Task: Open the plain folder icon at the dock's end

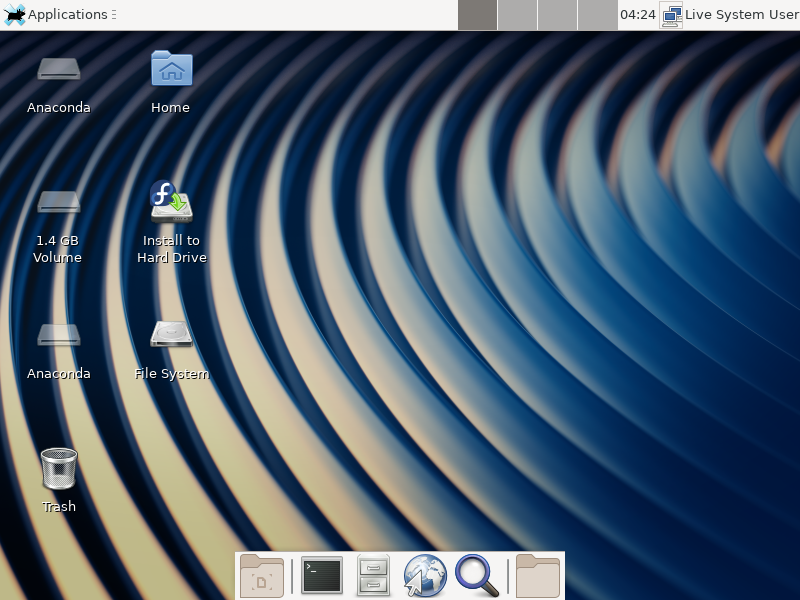Action: (x=538, y=576)
